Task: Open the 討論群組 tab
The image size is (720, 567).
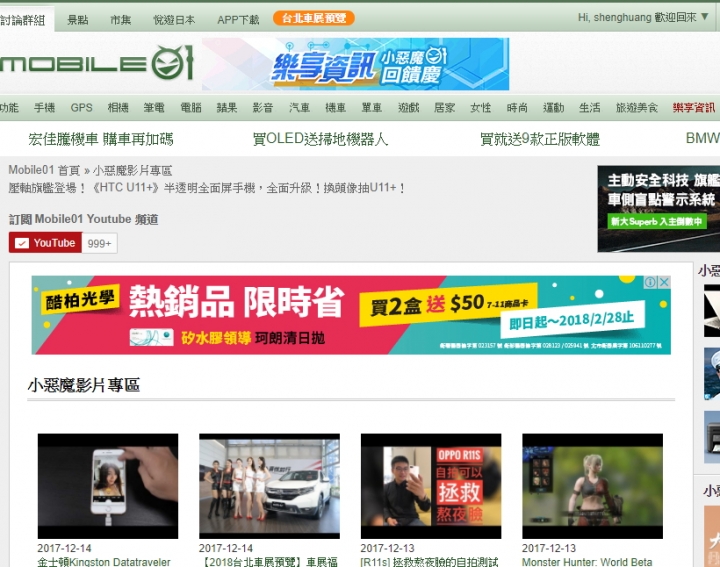Action: 22,20
